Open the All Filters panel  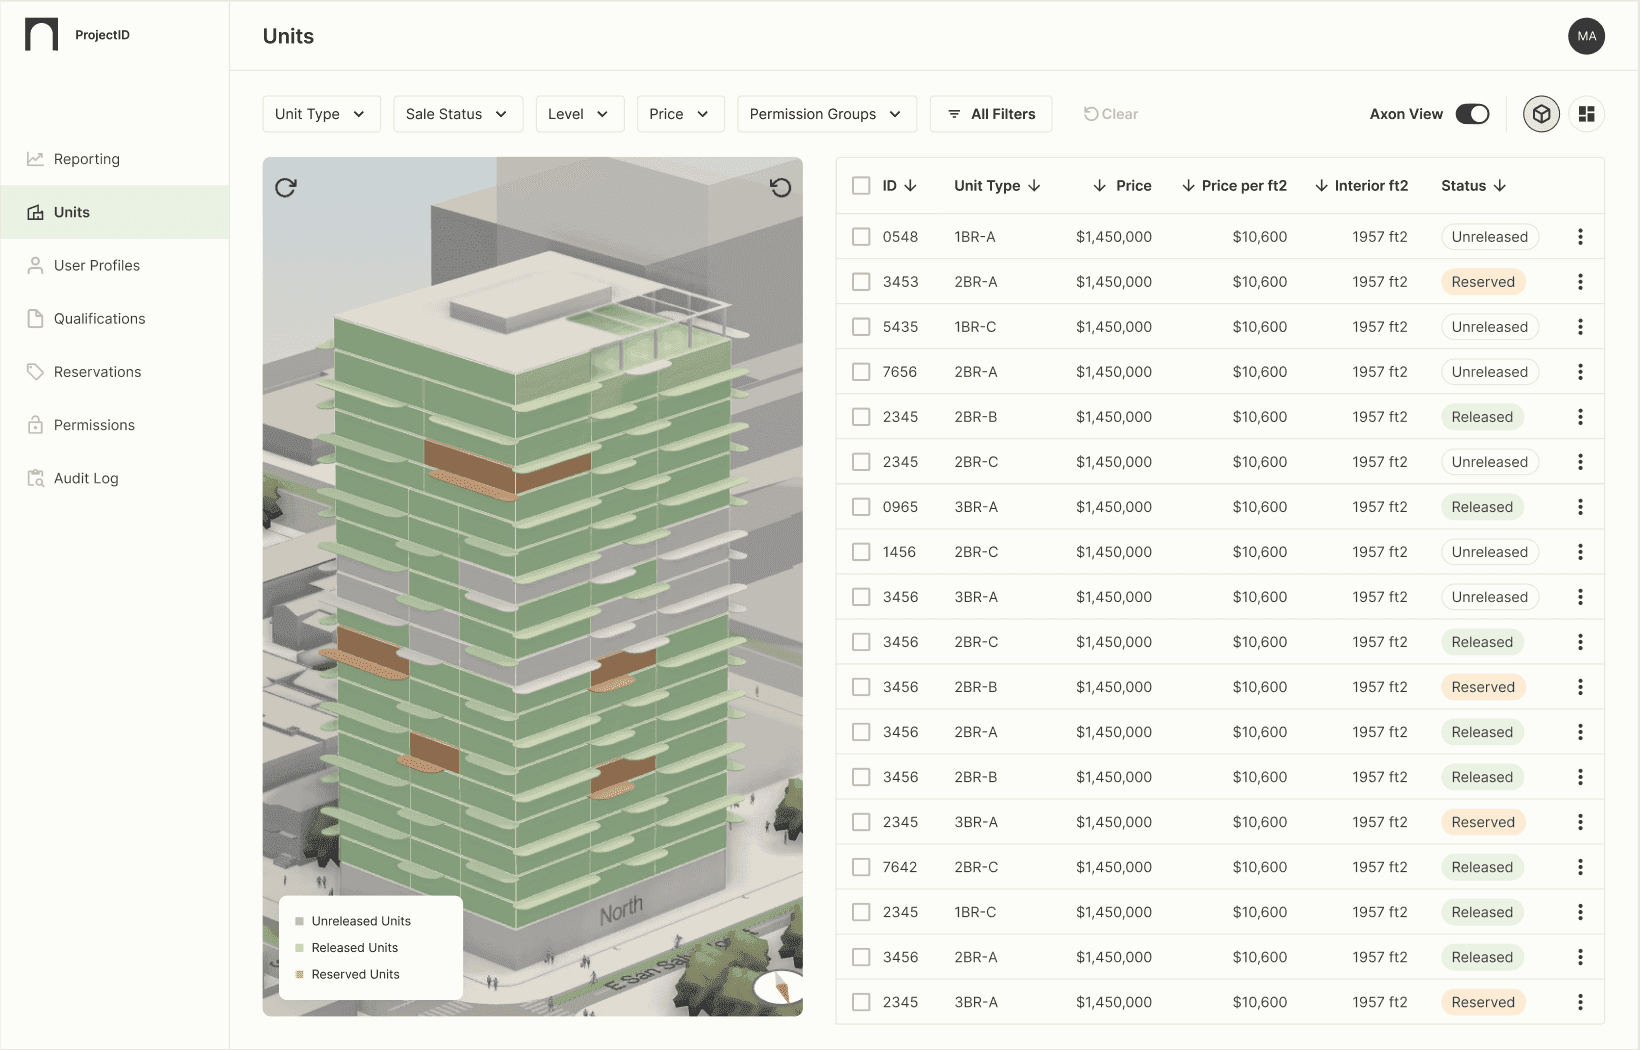click(x=990, y=113)
